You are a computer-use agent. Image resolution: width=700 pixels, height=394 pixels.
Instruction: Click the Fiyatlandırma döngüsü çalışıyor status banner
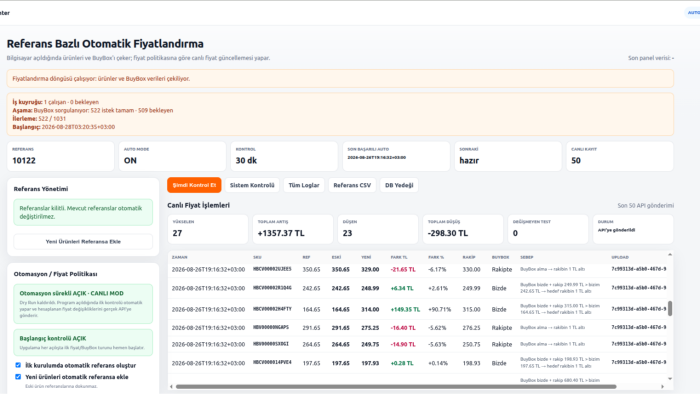pos(340,79)
